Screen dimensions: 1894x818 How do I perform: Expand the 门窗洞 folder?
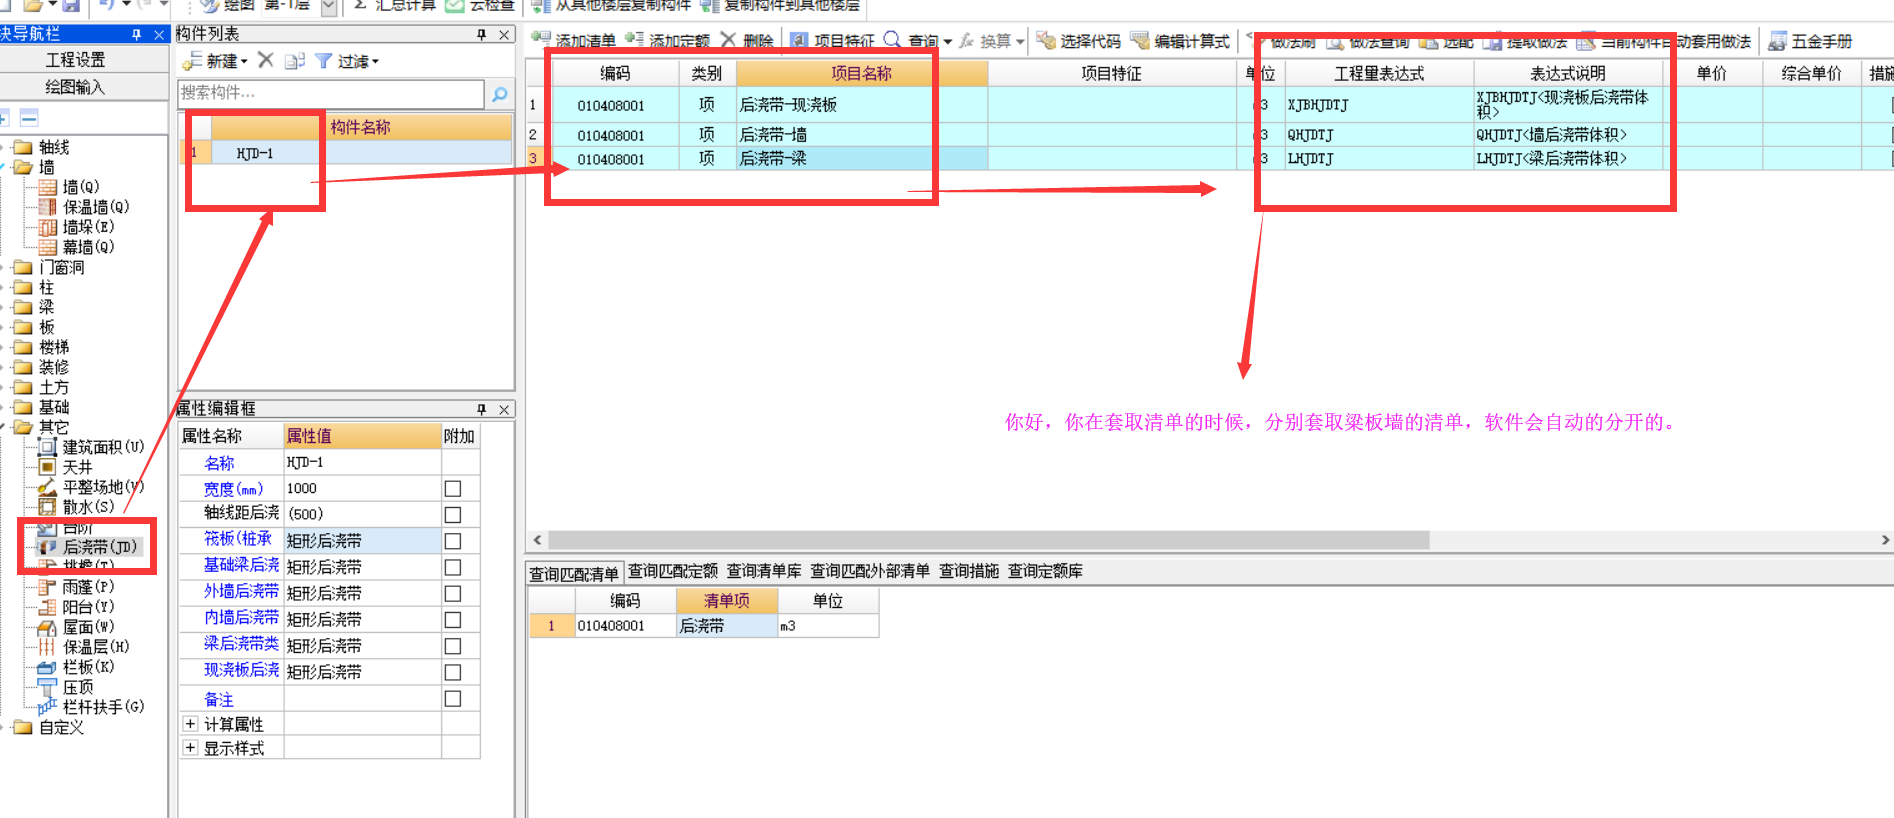(4, 267)
